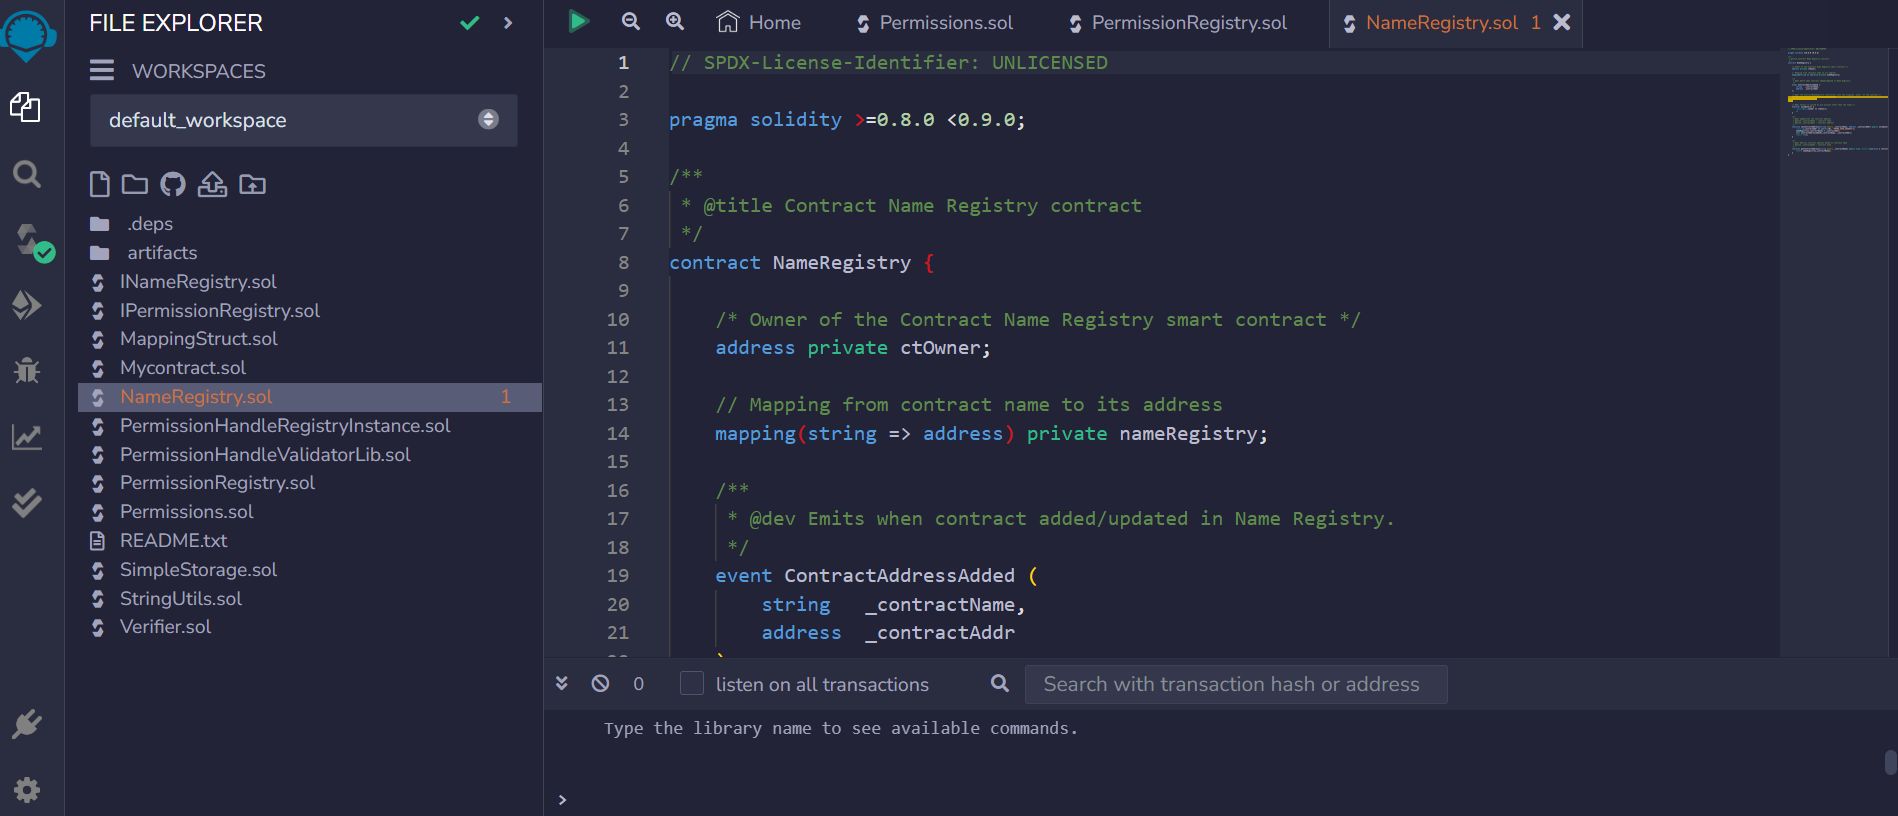Open README.txt file

[x=173, y=541]
